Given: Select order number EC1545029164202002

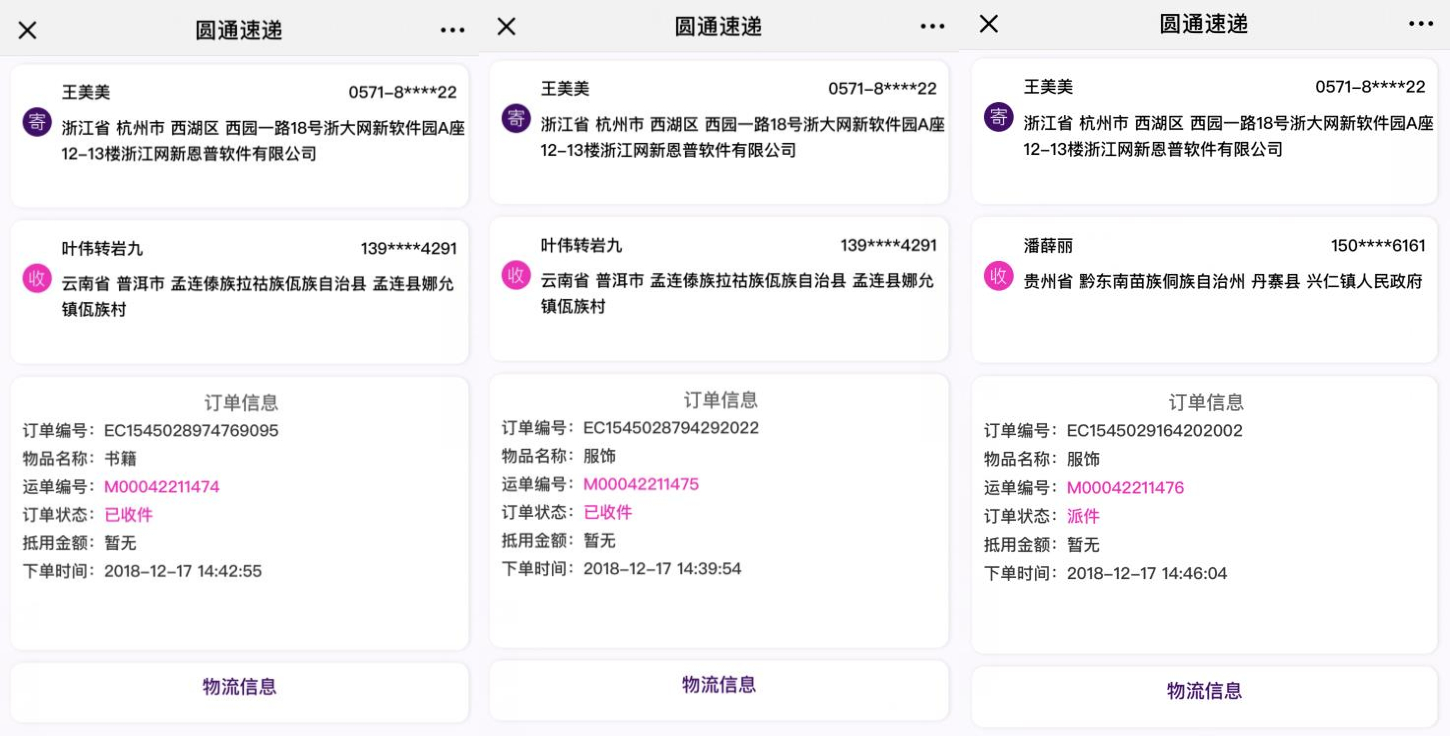Looking at the screenshot, I should tap(1155, 431).
